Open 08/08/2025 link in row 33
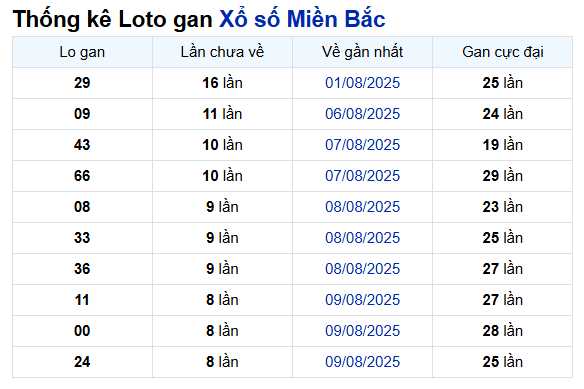Viewport: 584px width, 389px height. point(362,238)
